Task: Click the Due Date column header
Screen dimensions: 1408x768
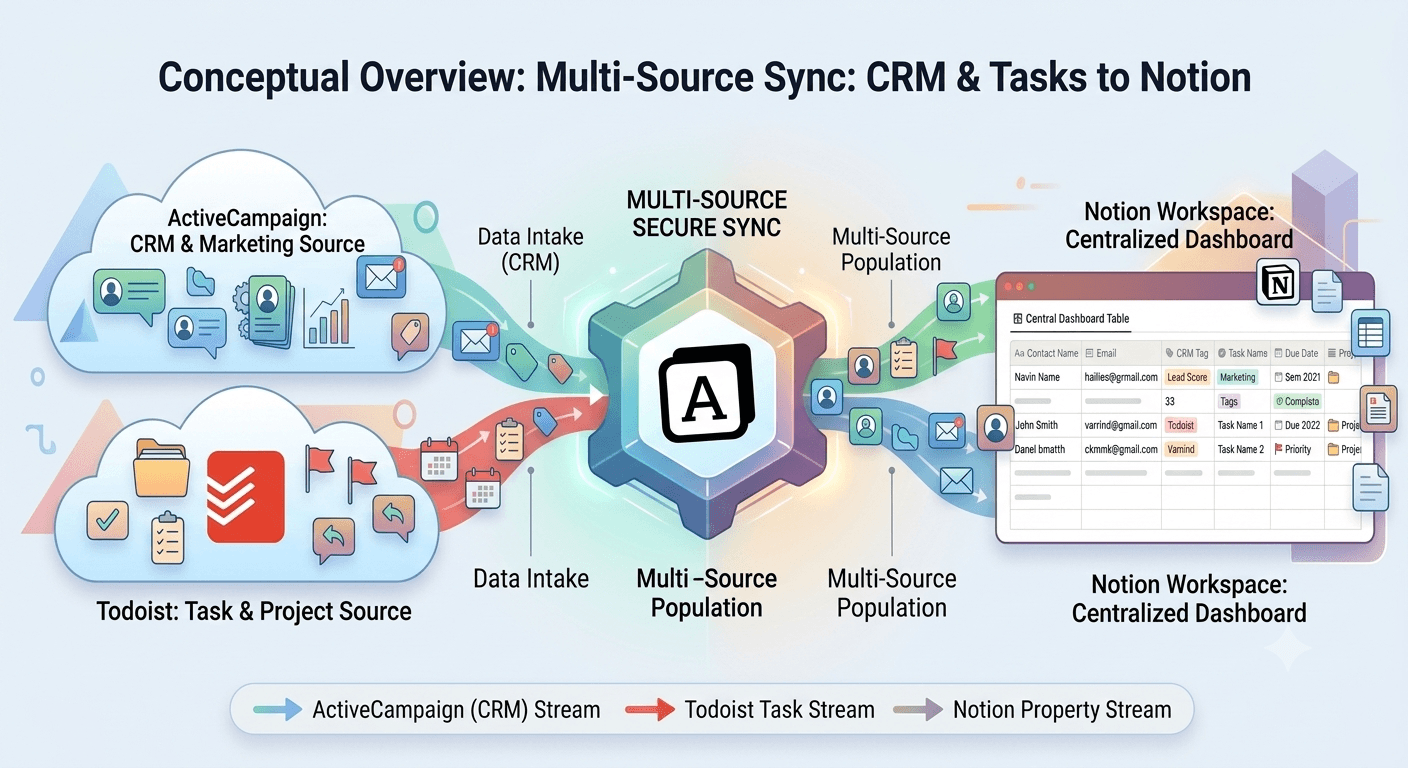Action: (1297, 353)
